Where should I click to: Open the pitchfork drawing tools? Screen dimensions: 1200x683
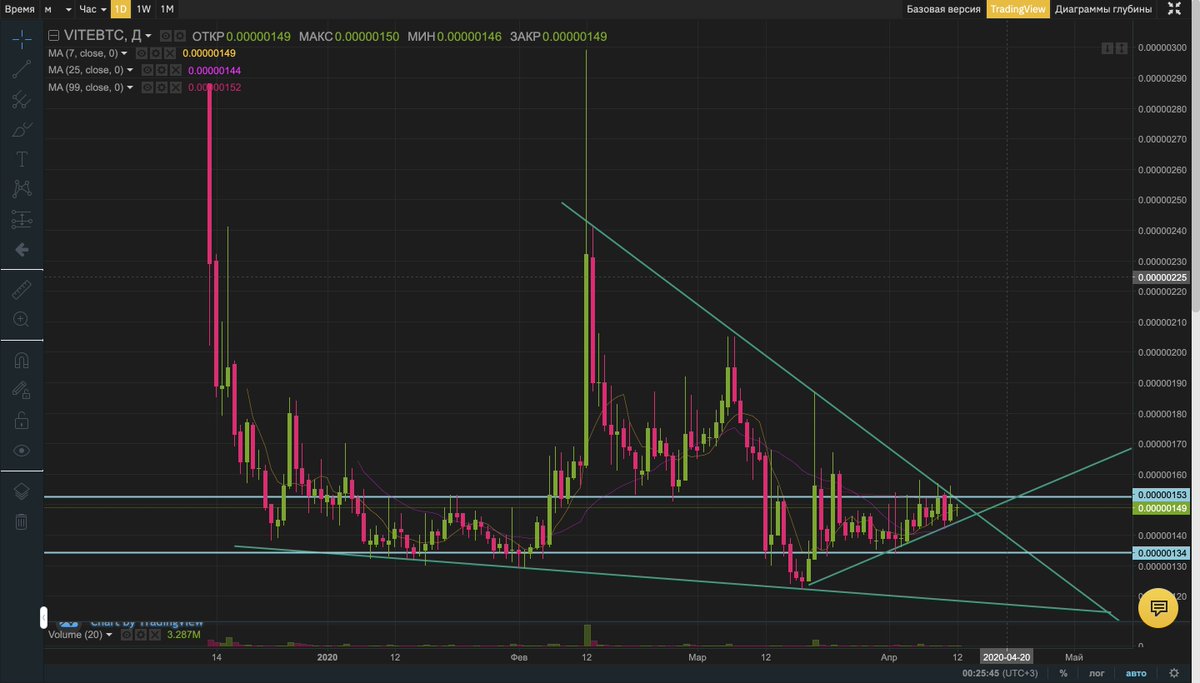tap(21, 99)
